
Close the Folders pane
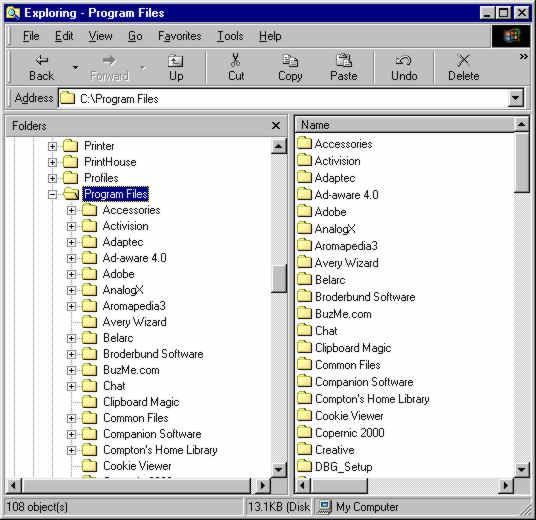276,126
